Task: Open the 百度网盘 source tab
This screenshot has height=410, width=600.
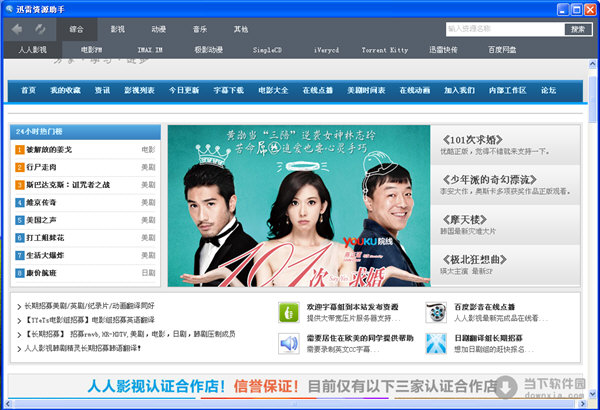Action: click(502, 50)
